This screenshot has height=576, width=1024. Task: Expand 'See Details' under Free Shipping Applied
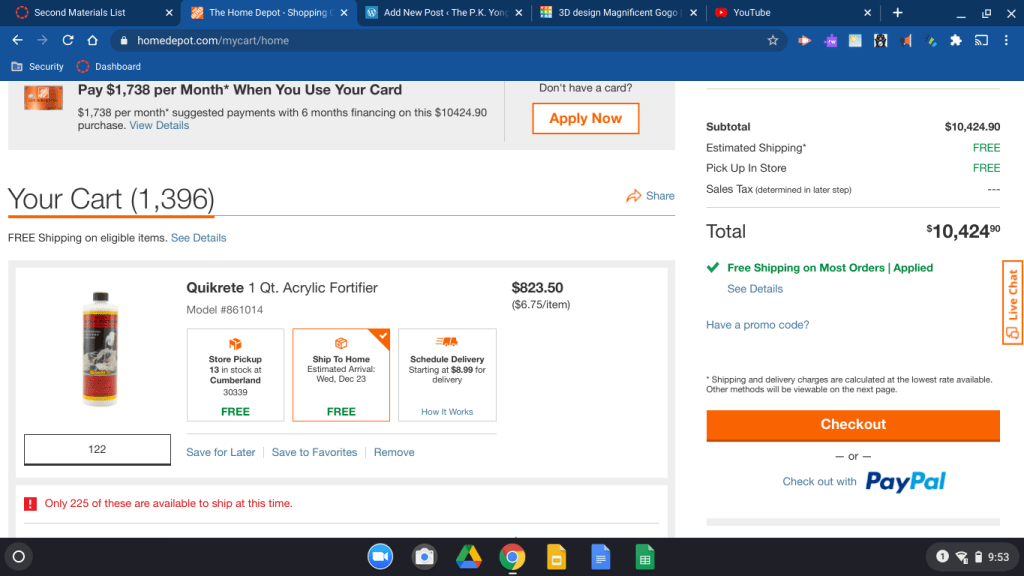point(755,289)
